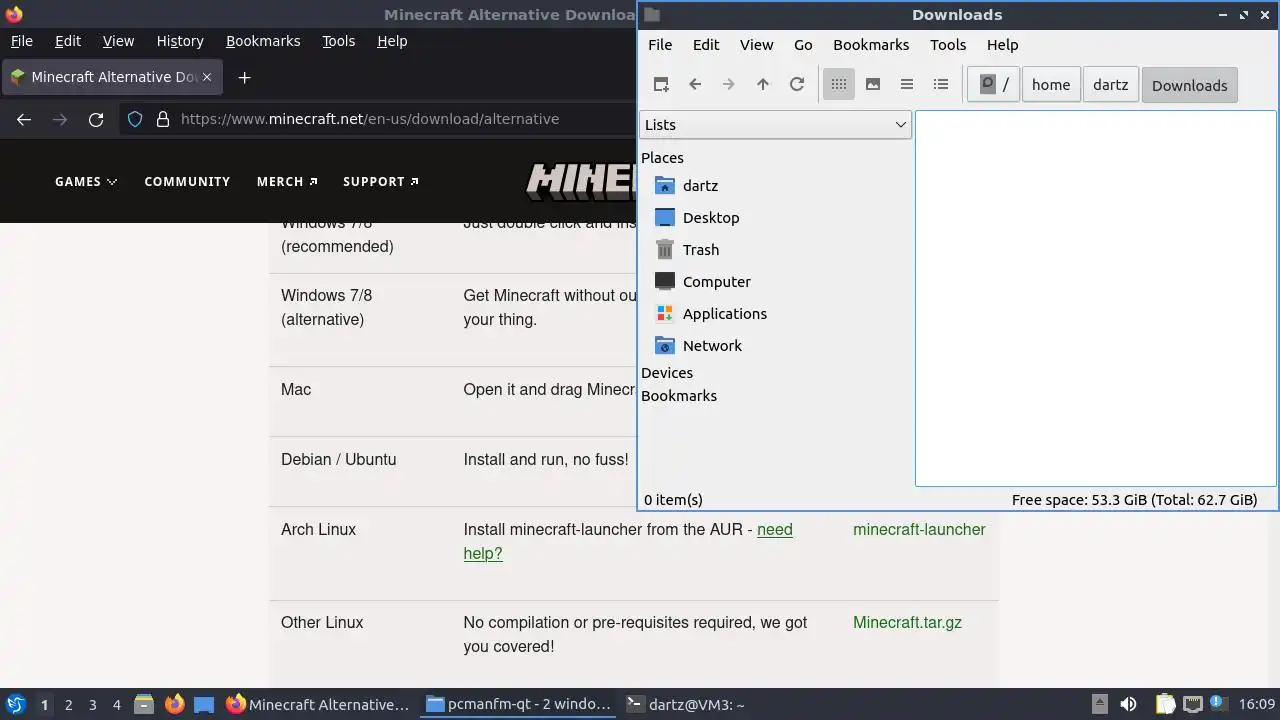Open Firefox Edit menu

(x=68, y=41)
